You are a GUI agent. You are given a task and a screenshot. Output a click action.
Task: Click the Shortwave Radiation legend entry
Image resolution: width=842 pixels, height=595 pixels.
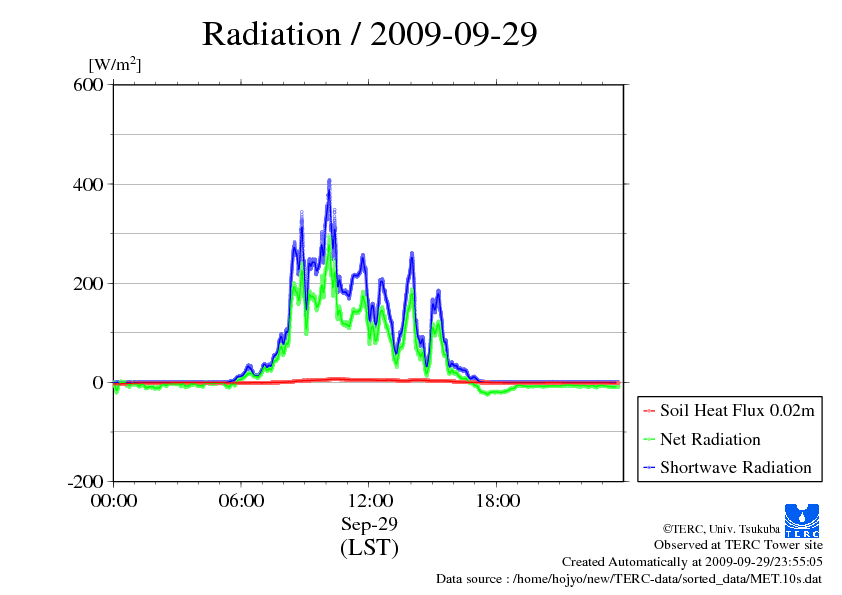click(x=736, y=467)
